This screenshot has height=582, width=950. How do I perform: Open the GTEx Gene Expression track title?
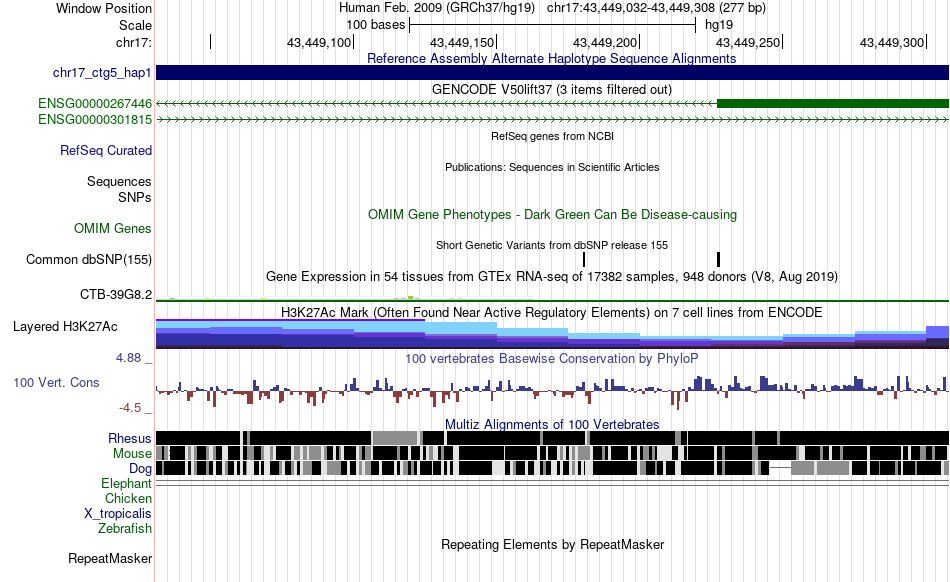(552, 277)
